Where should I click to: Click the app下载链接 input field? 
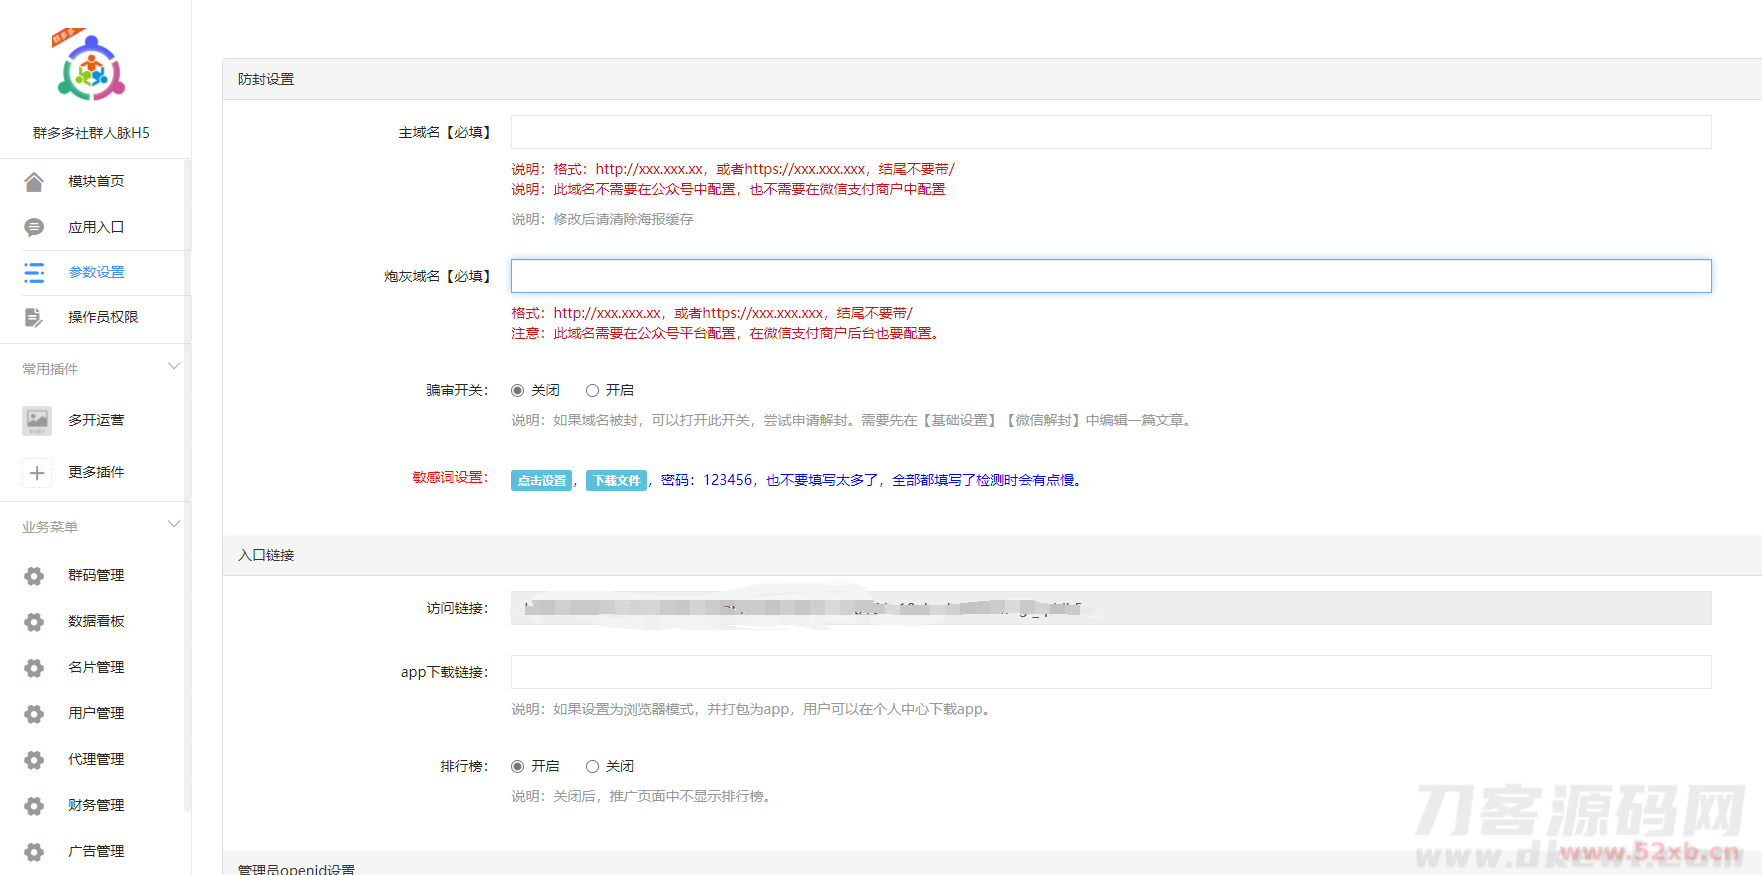tap(1110, 672)
